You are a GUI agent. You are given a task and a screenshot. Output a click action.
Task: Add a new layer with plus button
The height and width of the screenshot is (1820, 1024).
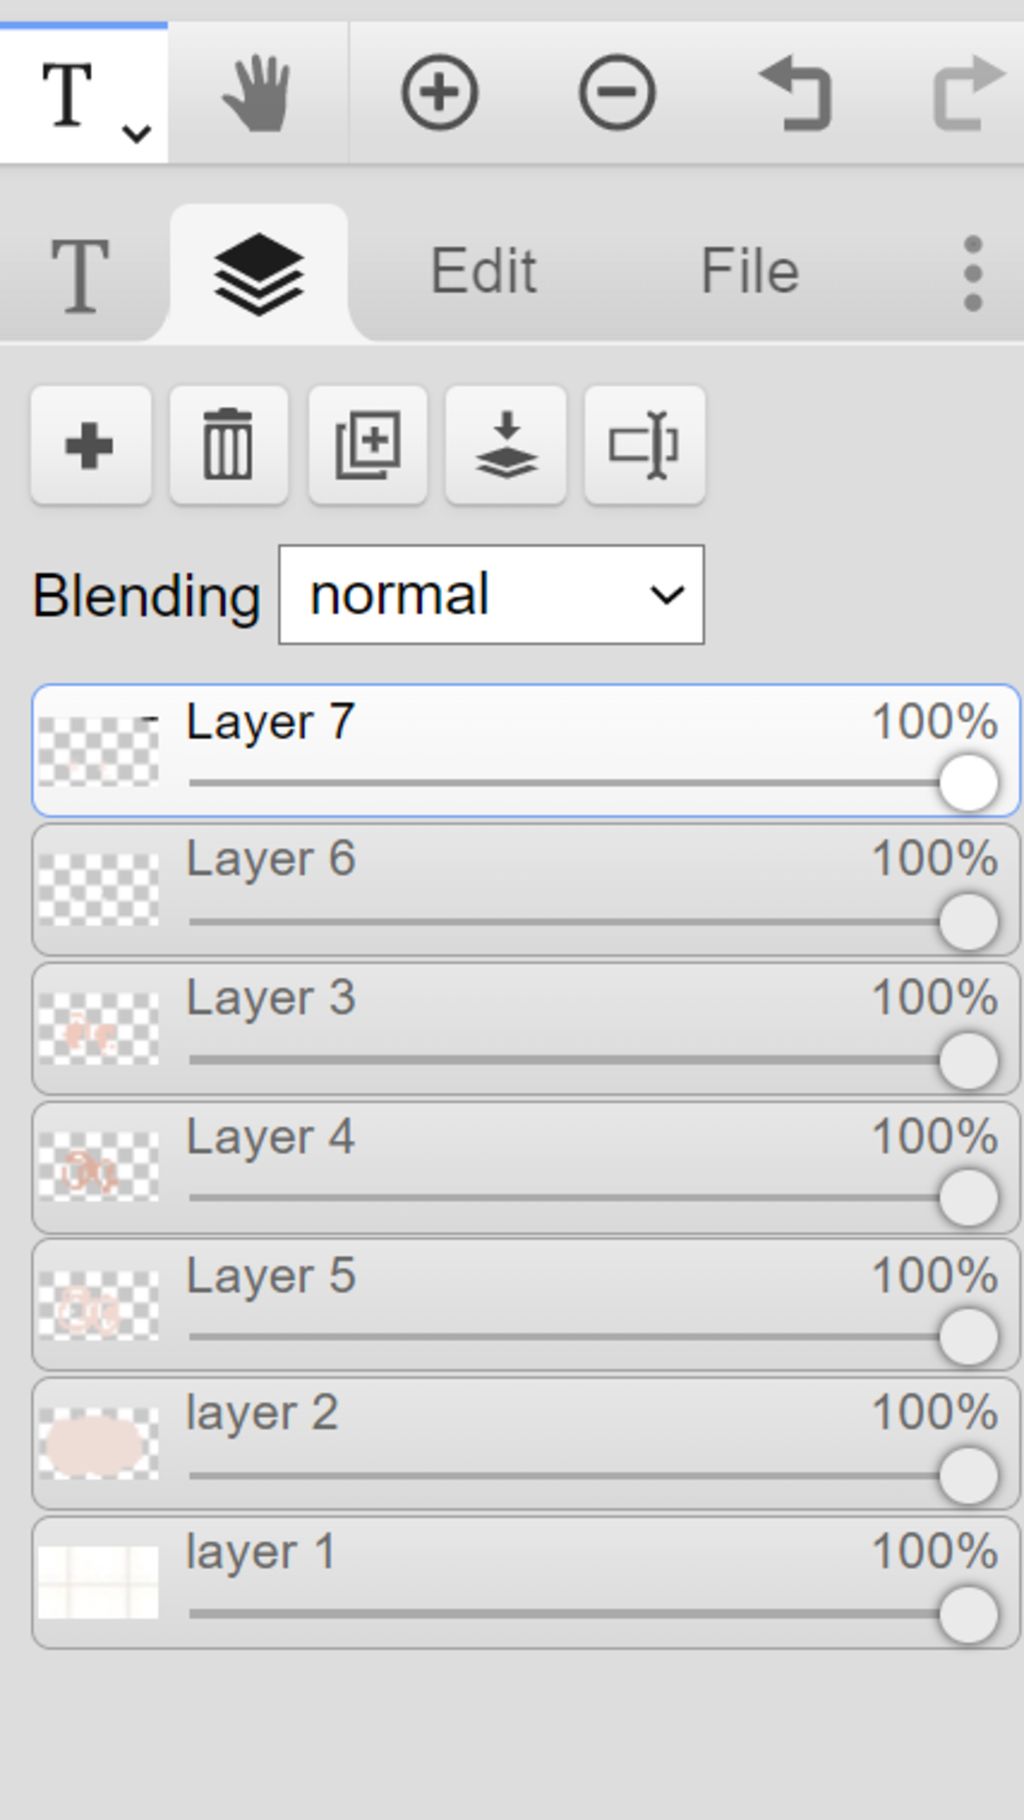click(x=91, y=445)
